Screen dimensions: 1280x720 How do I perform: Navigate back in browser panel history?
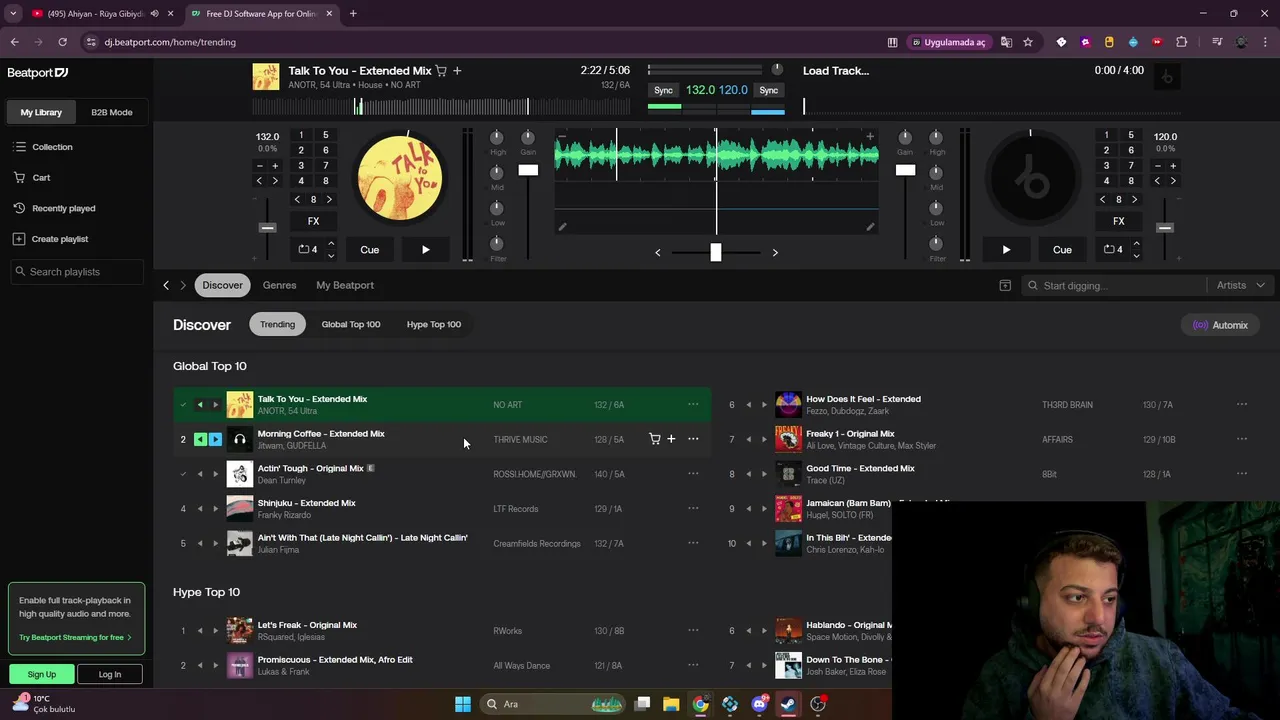166,285
